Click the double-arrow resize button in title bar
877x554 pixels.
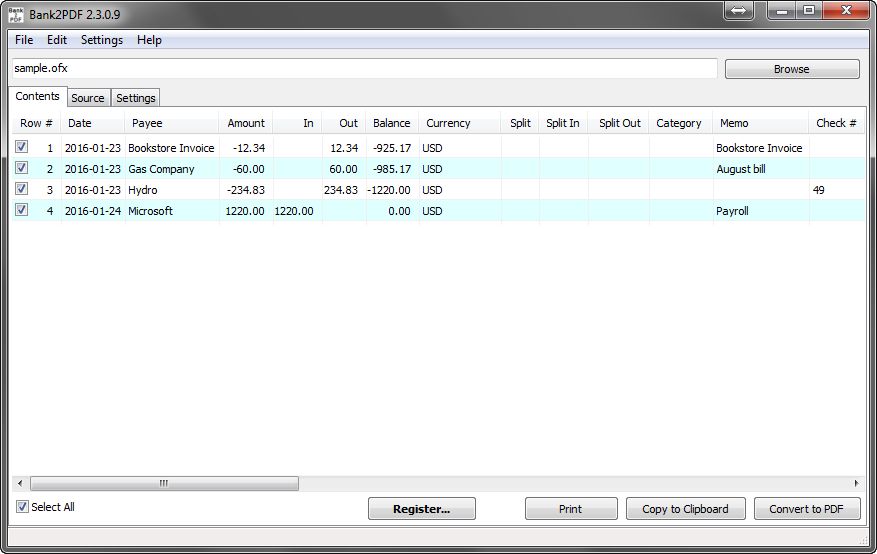coord(738,11)
